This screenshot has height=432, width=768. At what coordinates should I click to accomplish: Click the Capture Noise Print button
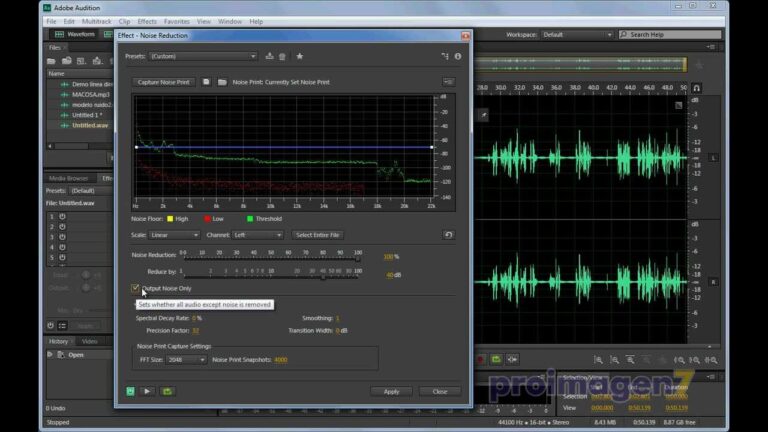(164, 82)
